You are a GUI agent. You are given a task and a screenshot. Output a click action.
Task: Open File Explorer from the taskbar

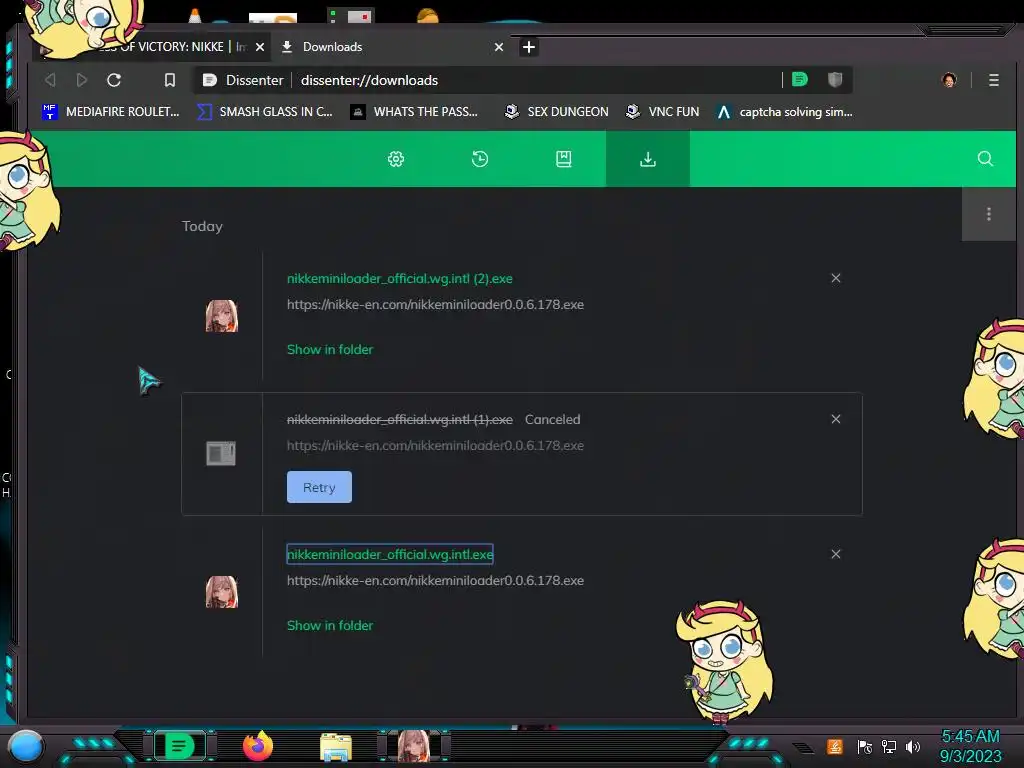336,747
